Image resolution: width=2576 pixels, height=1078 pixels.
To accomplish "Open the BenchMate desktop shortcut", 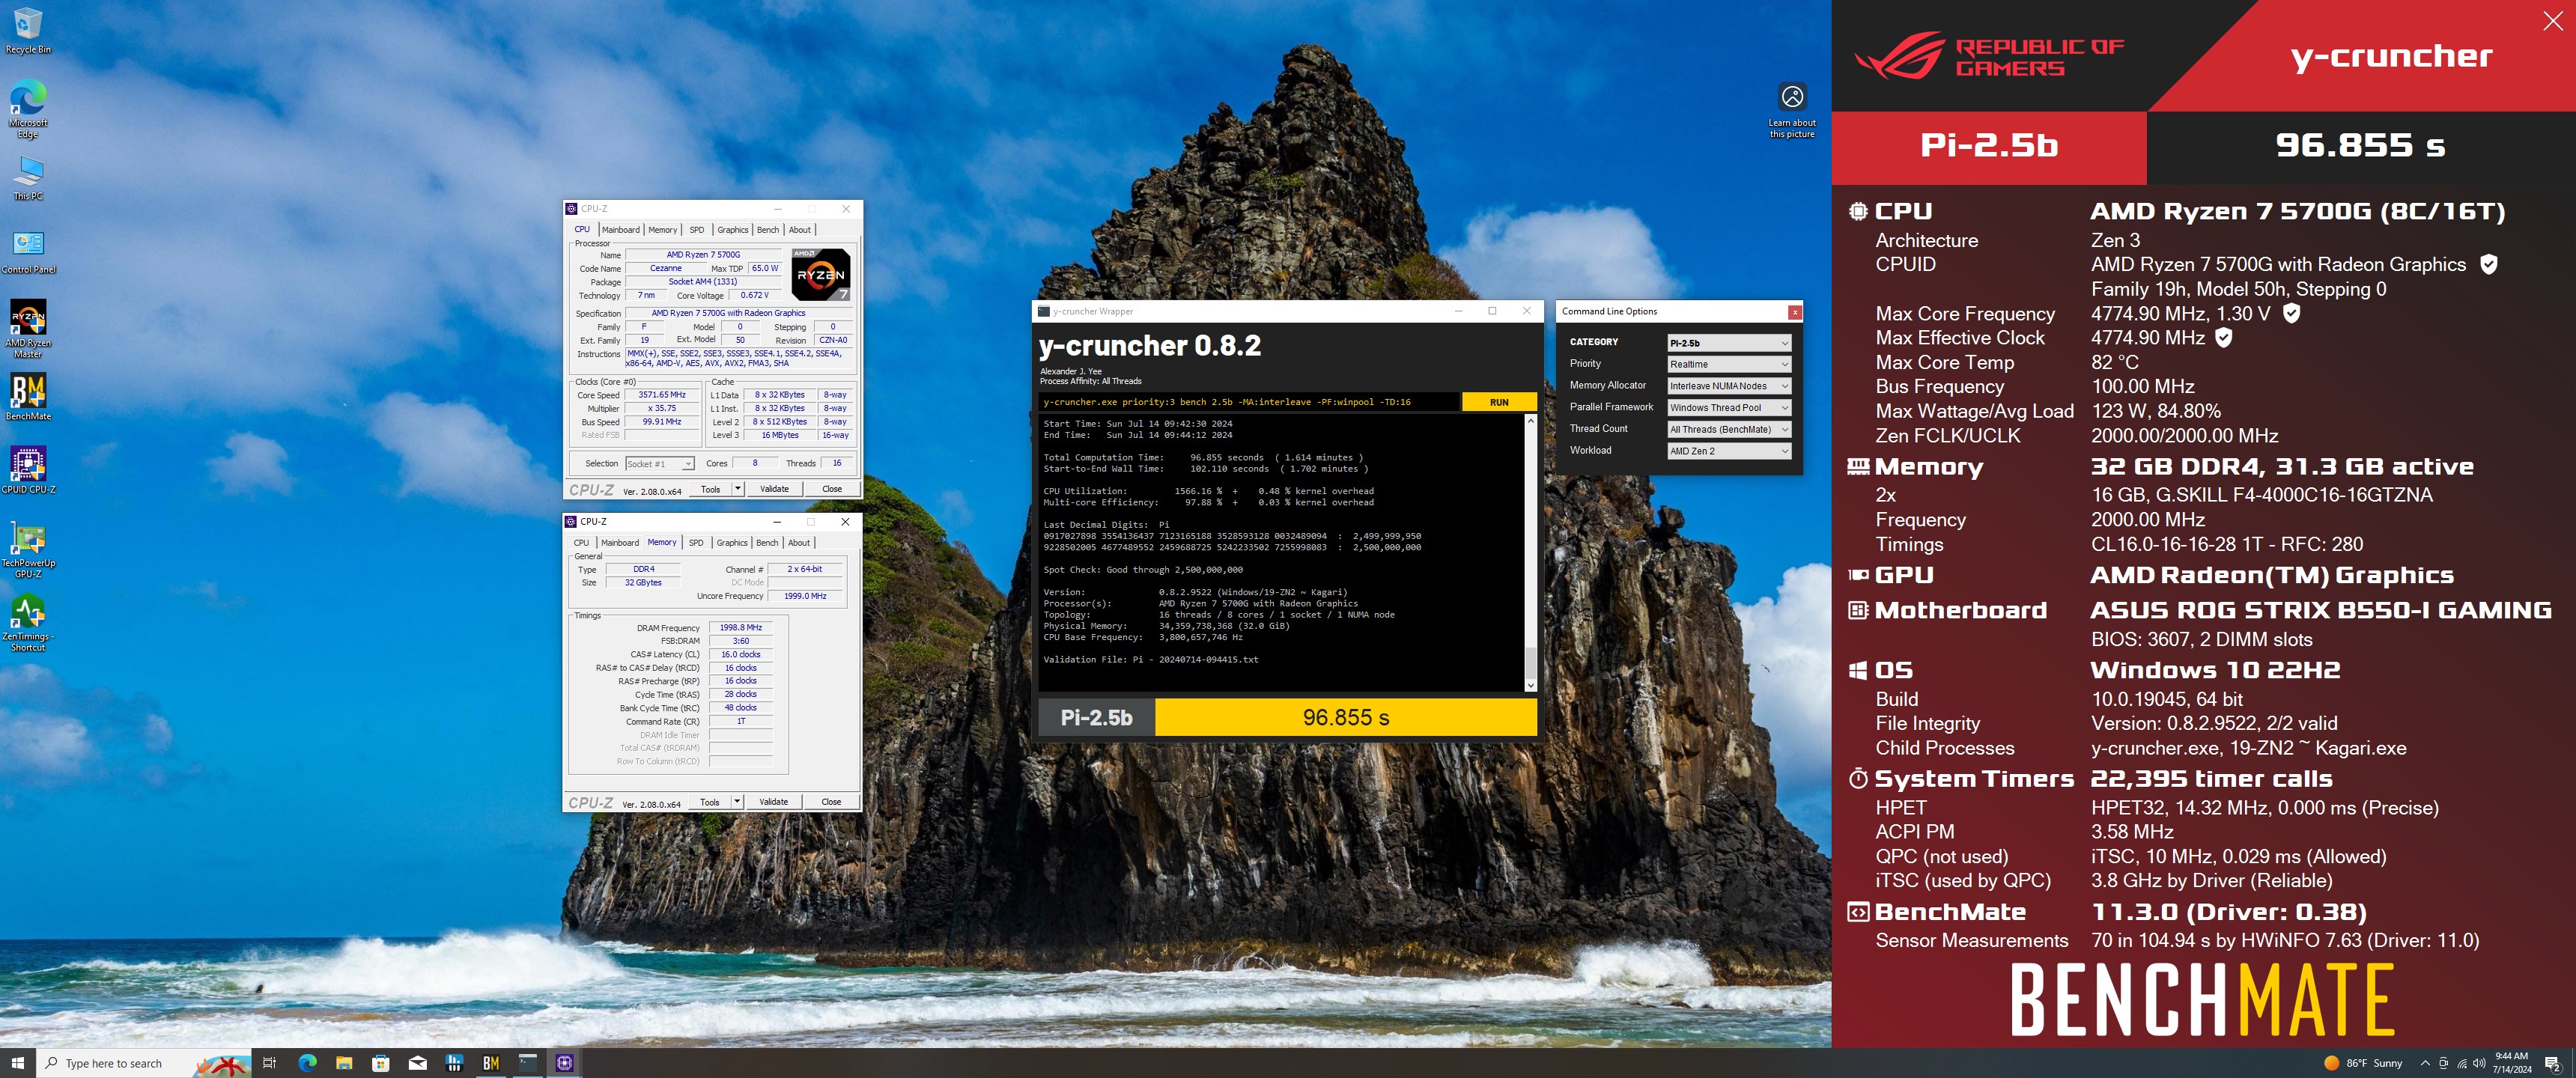I will (x=28, y=397).
